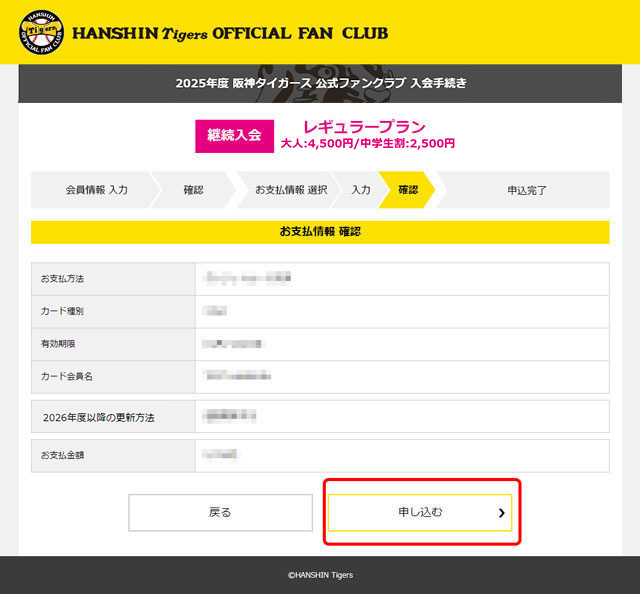Click the HANSHIN Tigers OFFICIAL FAN CLUB title
The width and height of the screenshot is (640, 594).
tap(230, 33)
